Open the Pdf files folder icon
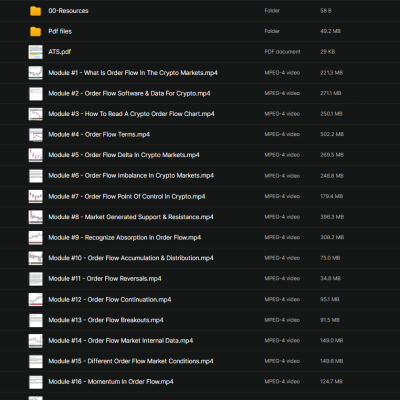This screenshot has height=400, width=400. click(35, 32)
